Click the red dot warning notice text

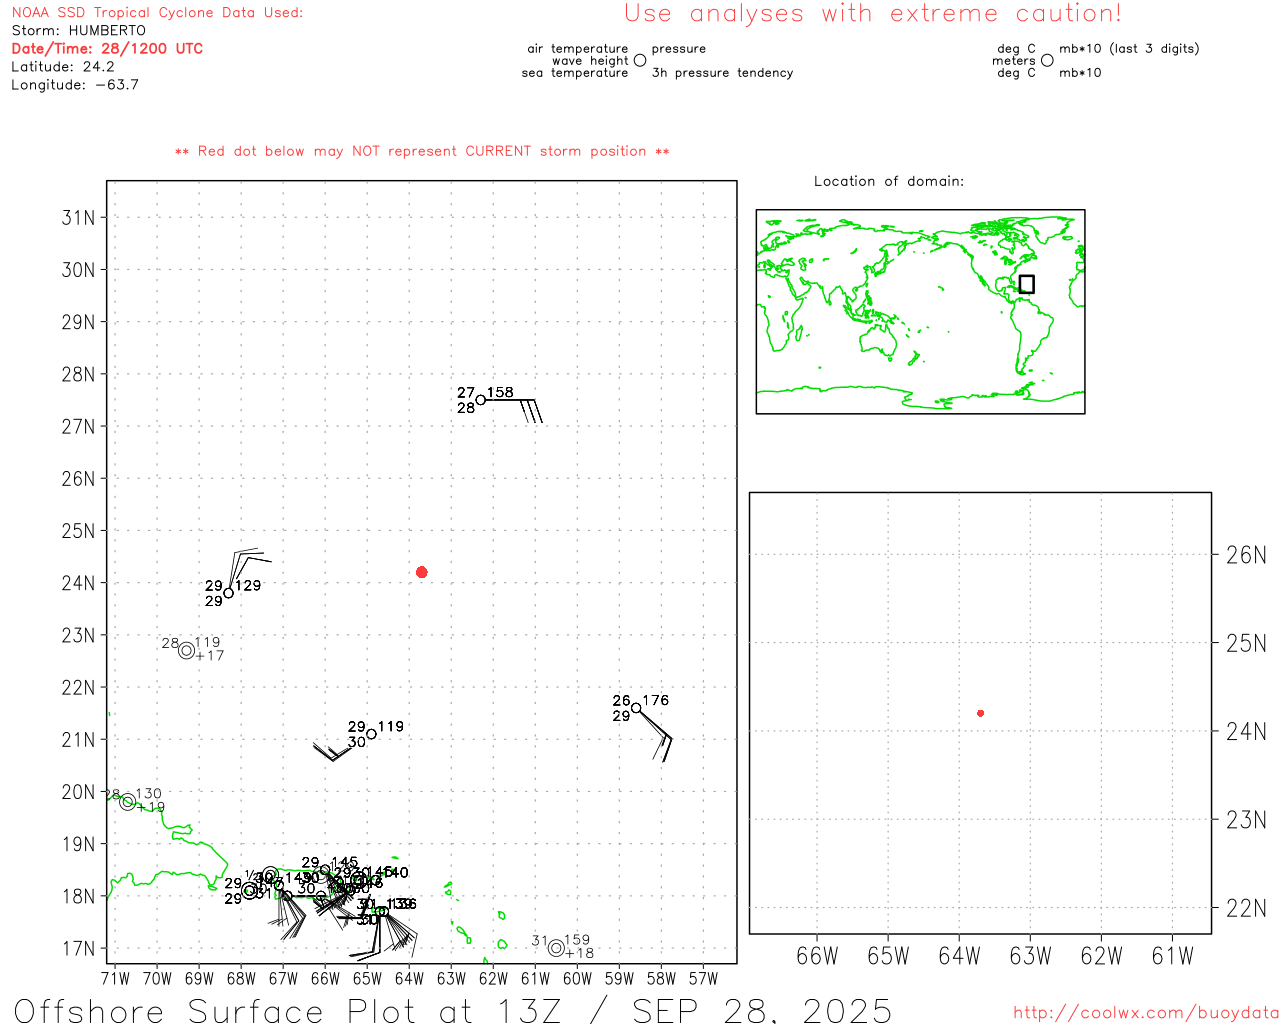(x=422, y=151)
